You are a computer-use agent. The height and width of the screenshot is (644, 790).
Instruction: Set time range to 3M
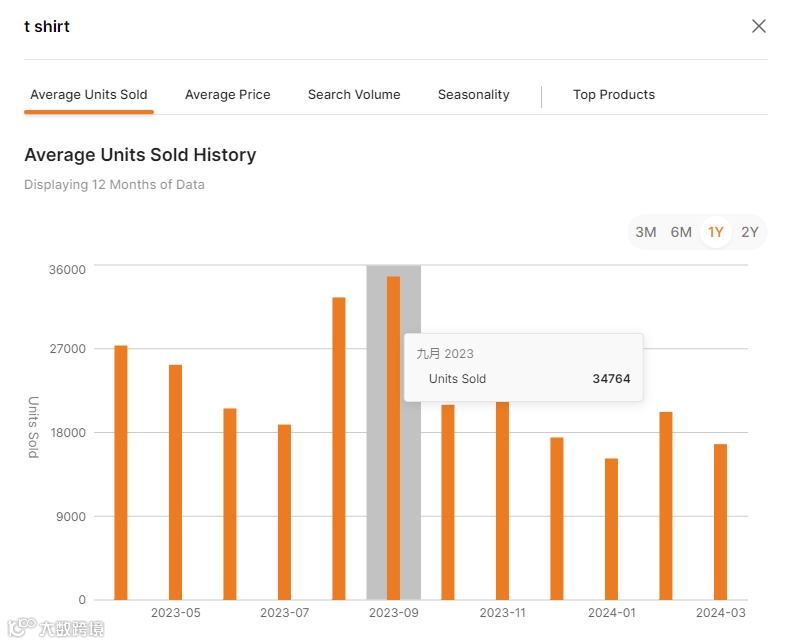point(646,232)
